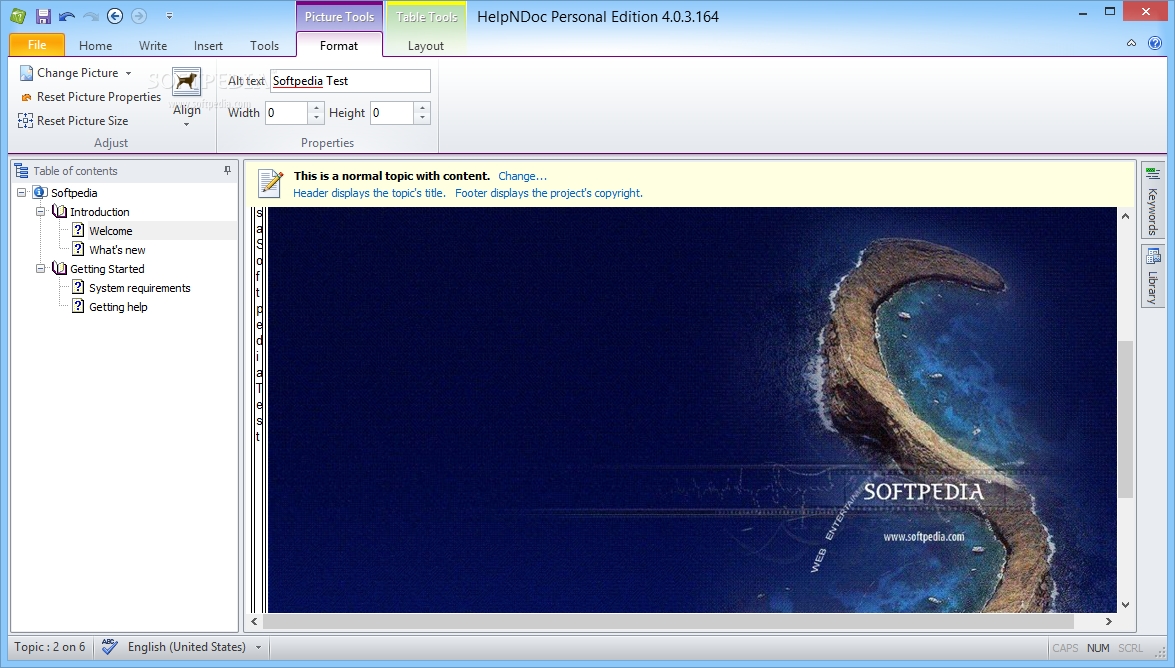Click the topic edit notepad icon
1175x668 pixels.
[270, 183]
